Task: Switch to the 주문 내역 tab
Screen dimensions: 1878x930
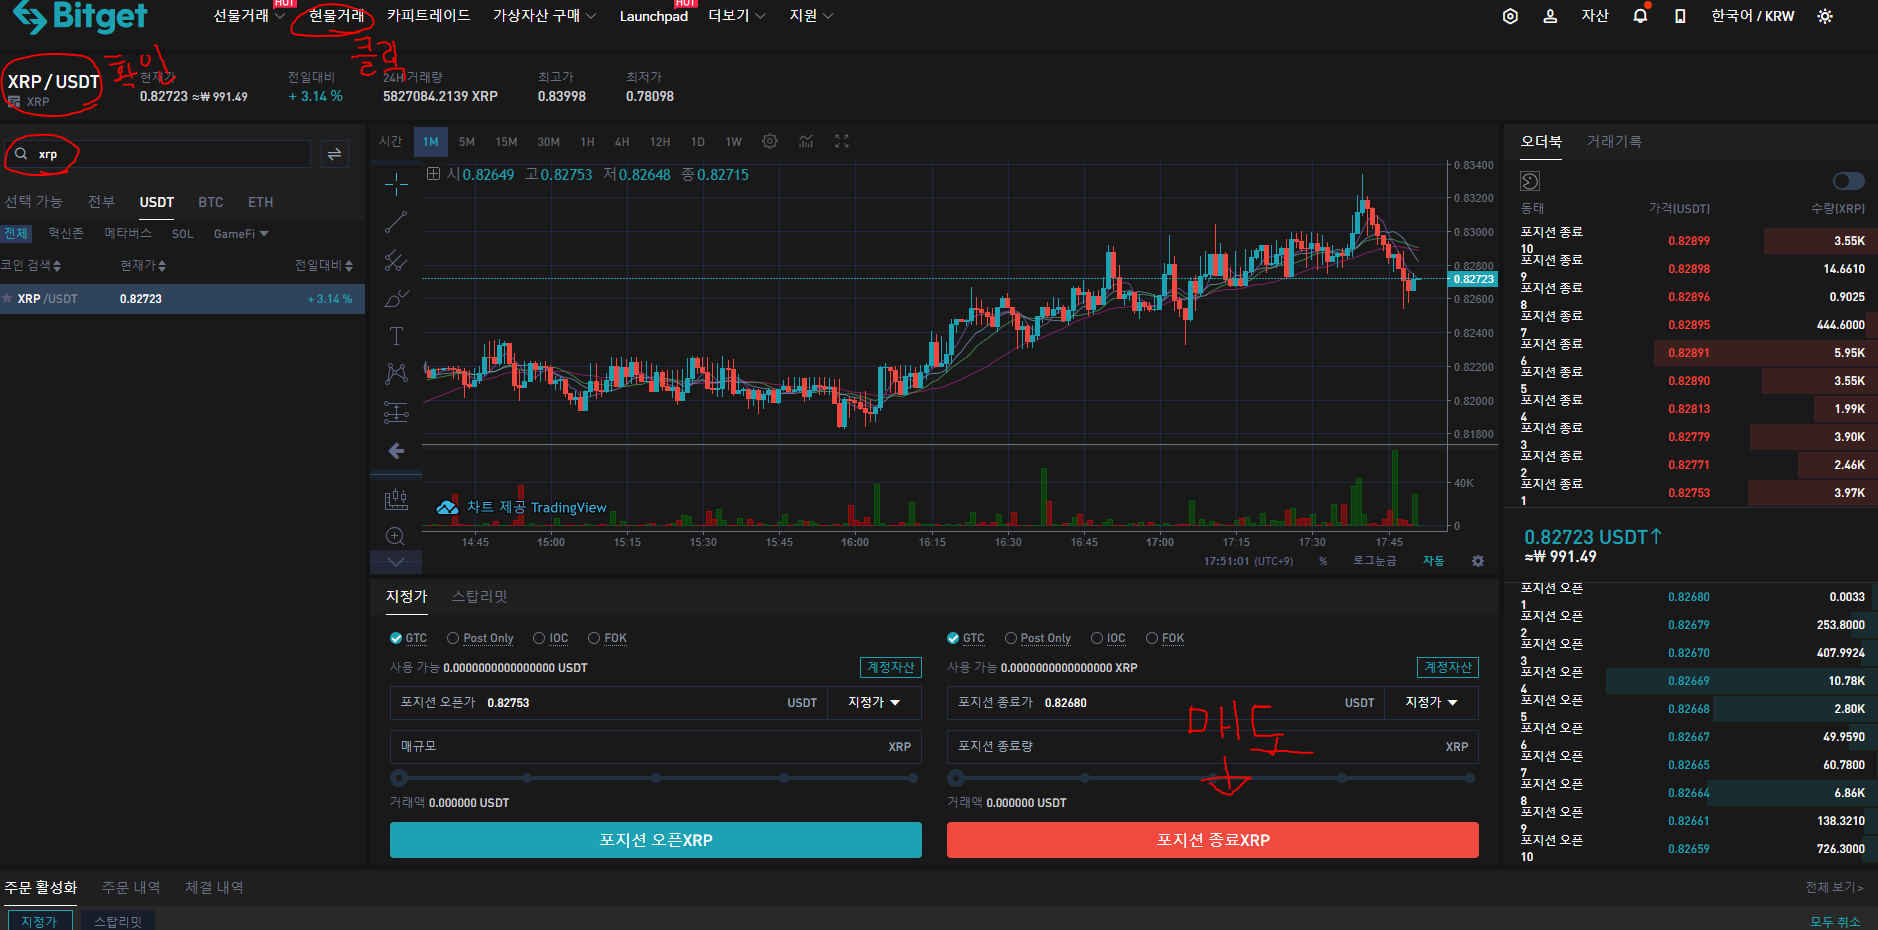Action: [131, 888]
